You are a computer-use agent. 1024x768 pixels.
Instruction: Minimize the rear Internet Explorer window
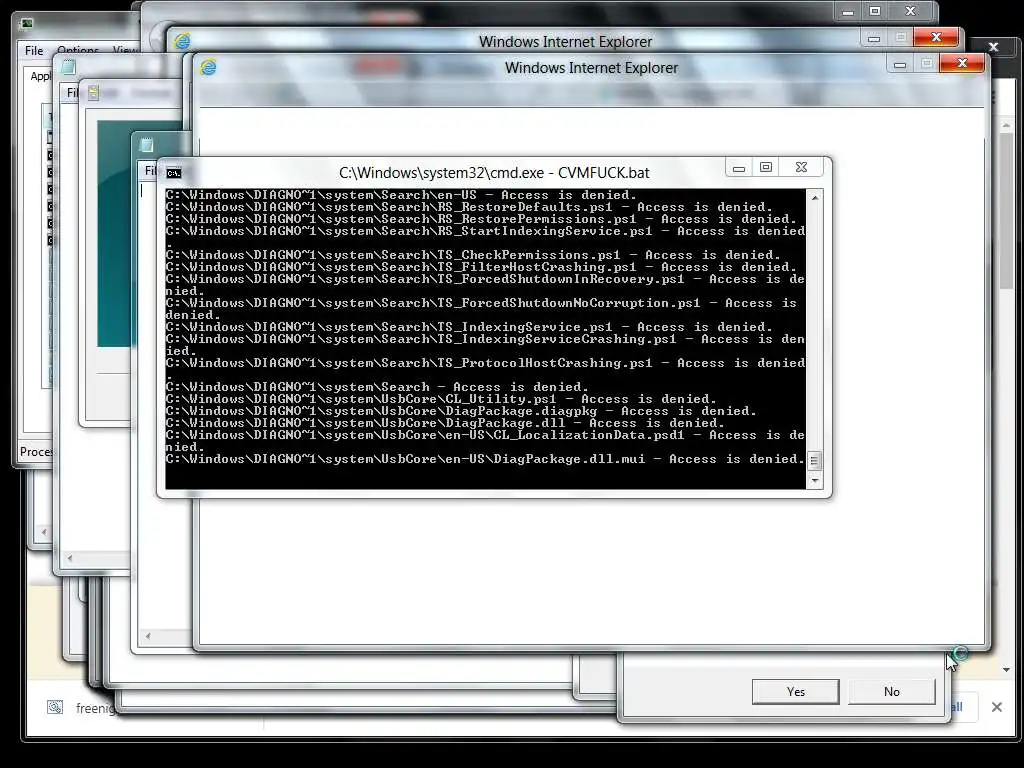pos(874,38)
